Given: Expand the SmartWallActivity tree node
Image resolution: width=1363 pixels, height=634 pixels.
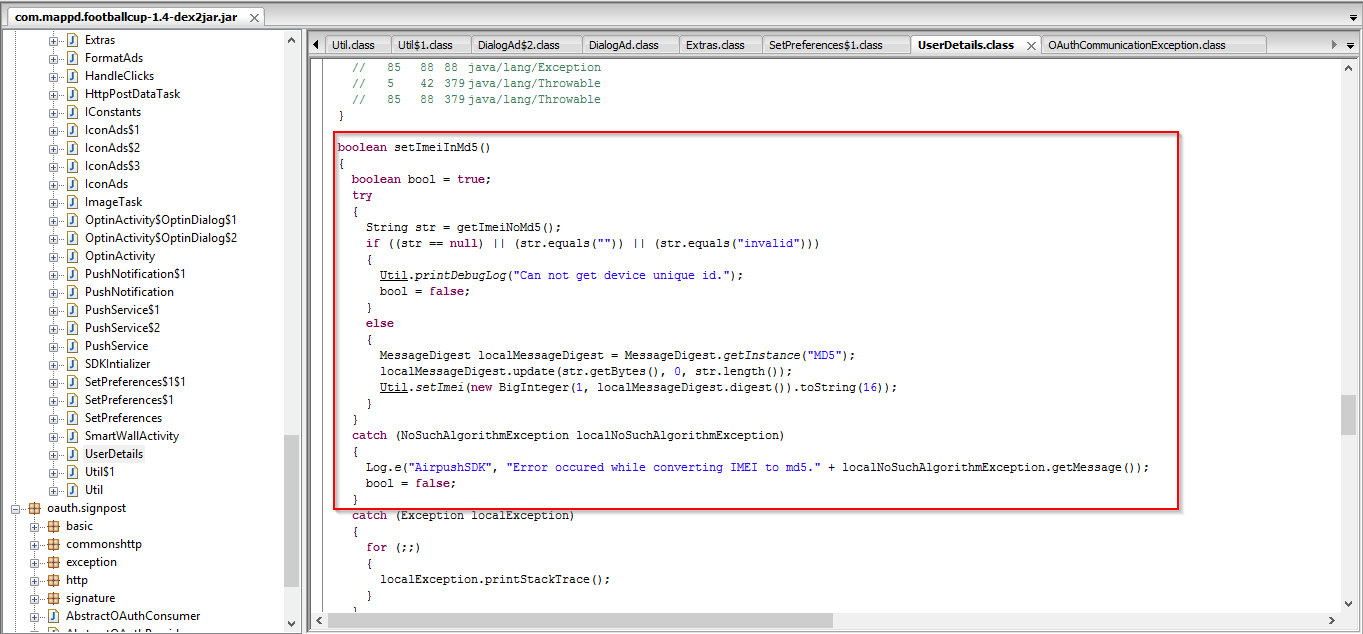Looking at the screenshot, I should (54, 436).
